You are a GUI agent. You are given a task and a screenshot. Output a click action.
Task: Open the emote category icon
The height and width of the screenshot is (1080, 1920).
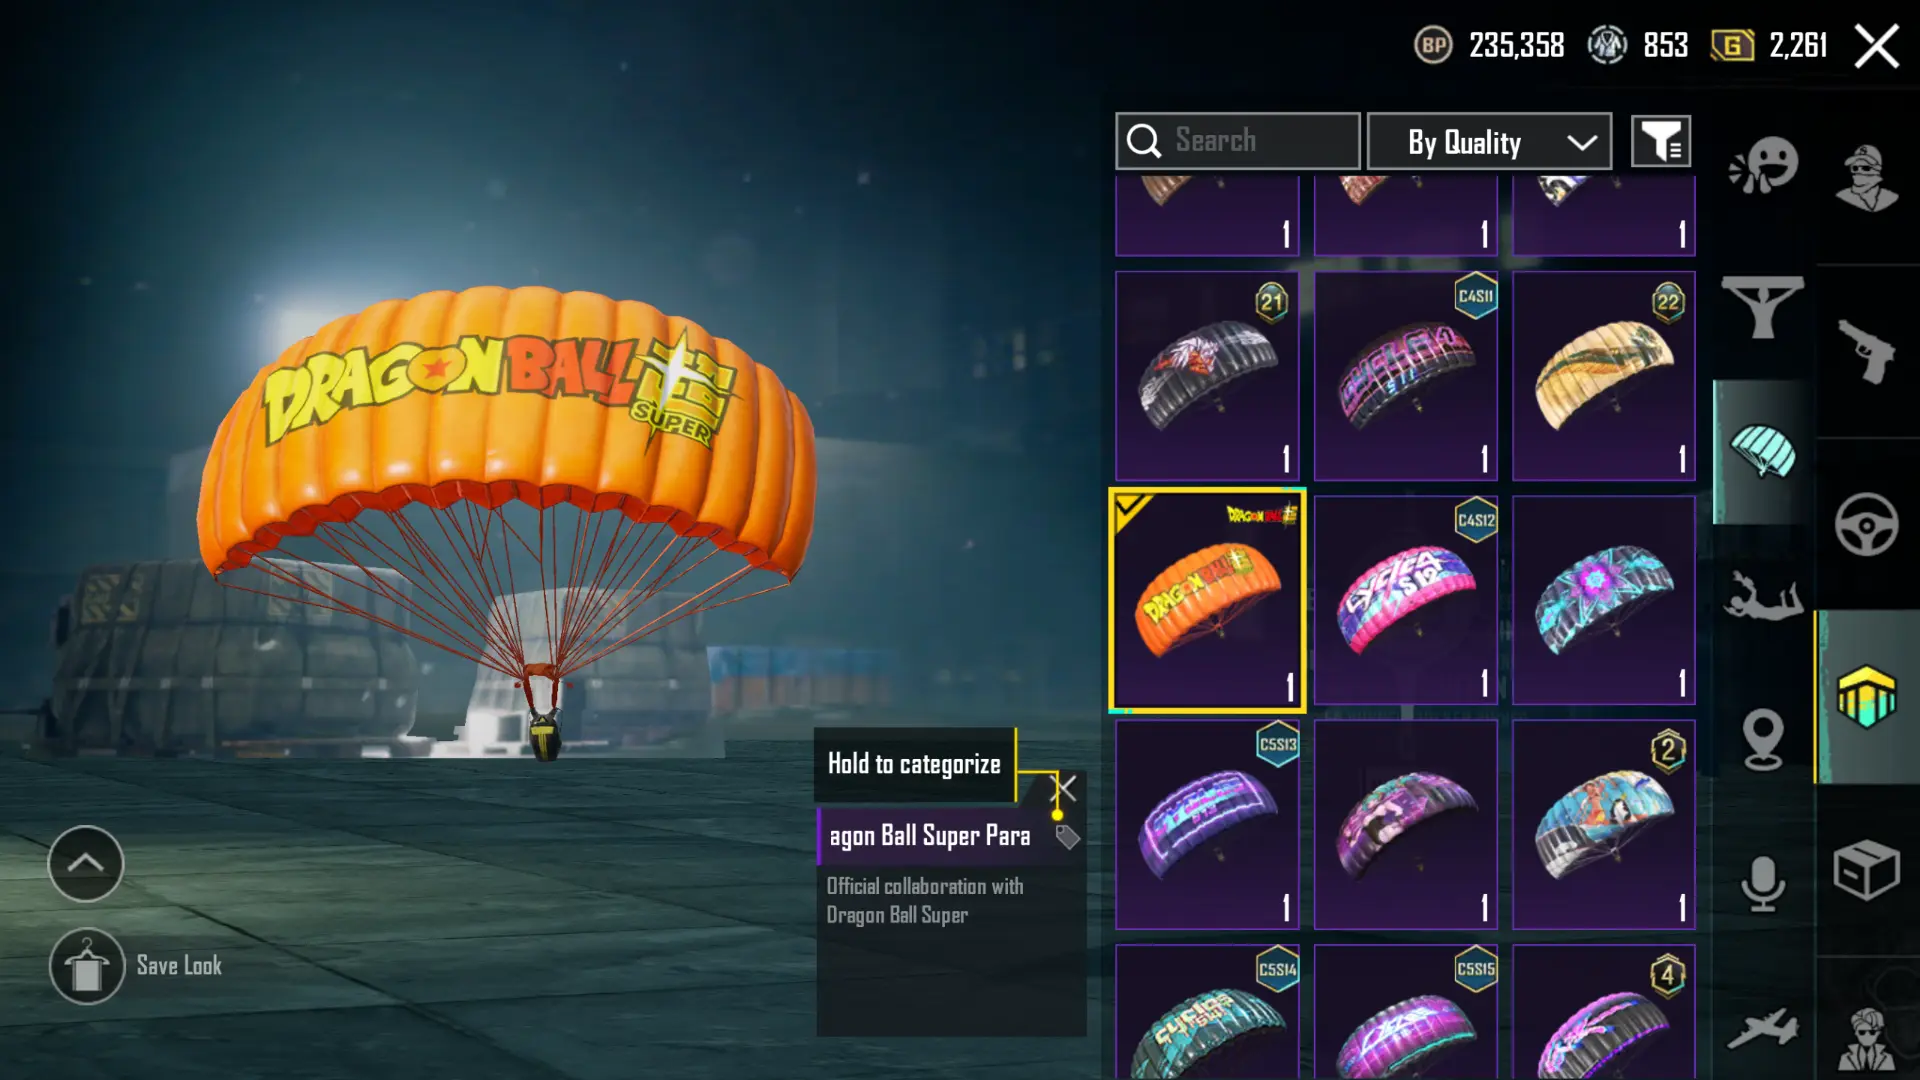(1764, 165)
